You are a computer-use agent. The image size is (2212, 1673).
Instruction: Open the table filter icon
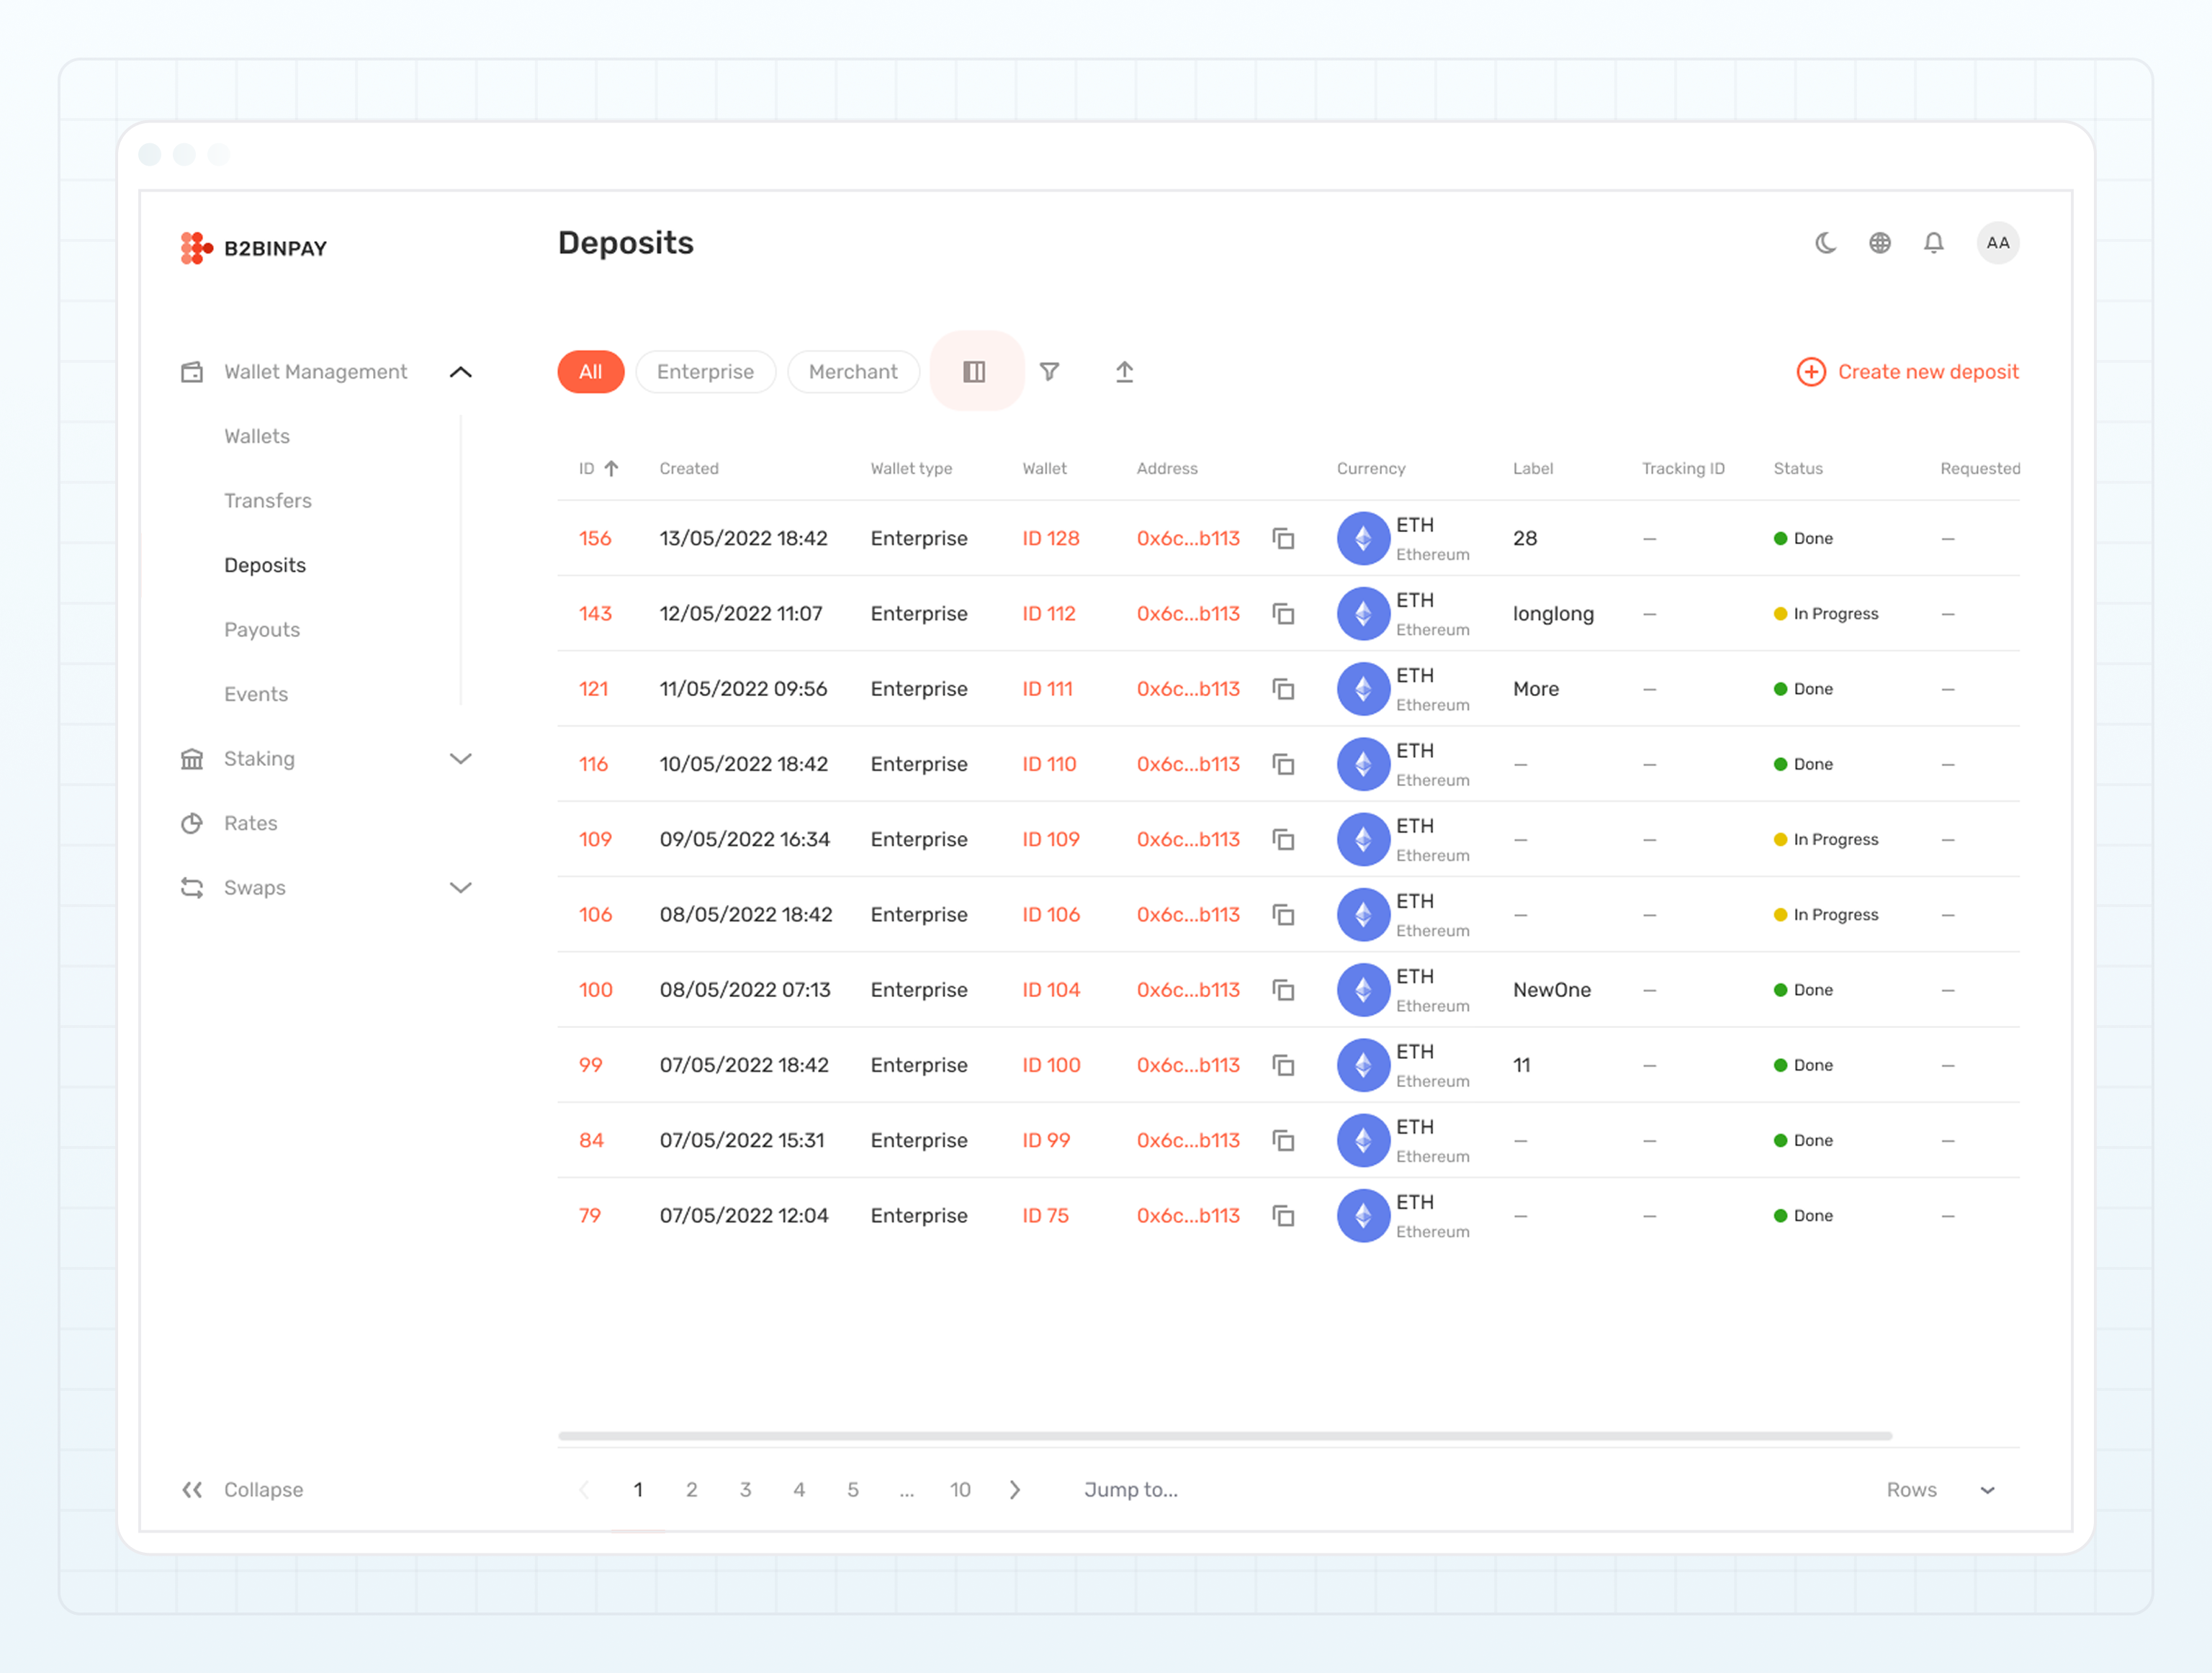coord(1050,371)
